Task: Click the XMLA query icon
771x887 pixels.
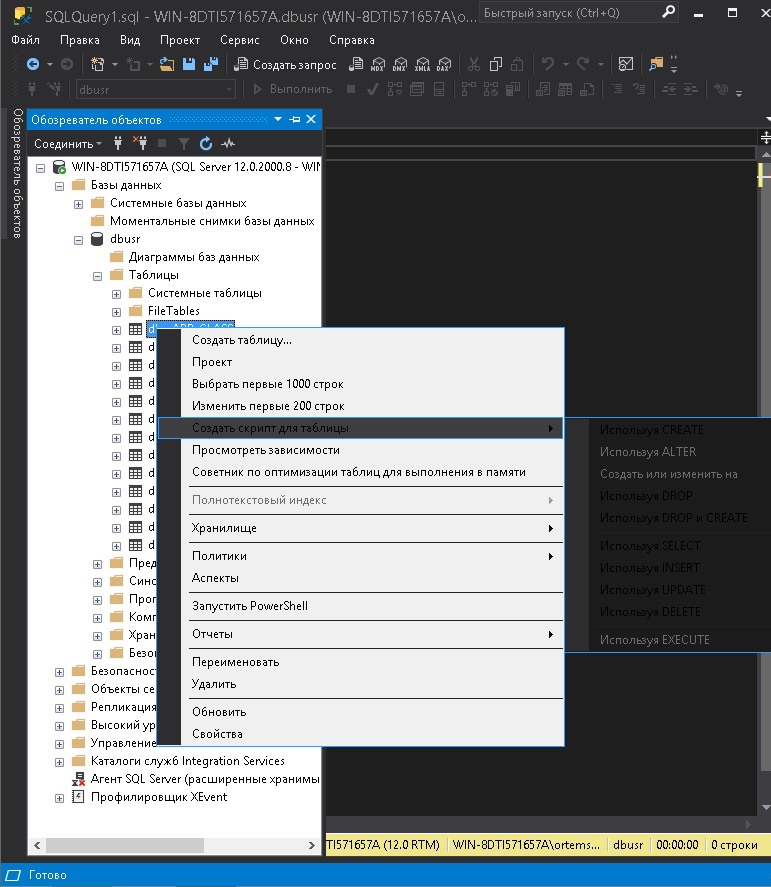Action: (x=422, y=64)
